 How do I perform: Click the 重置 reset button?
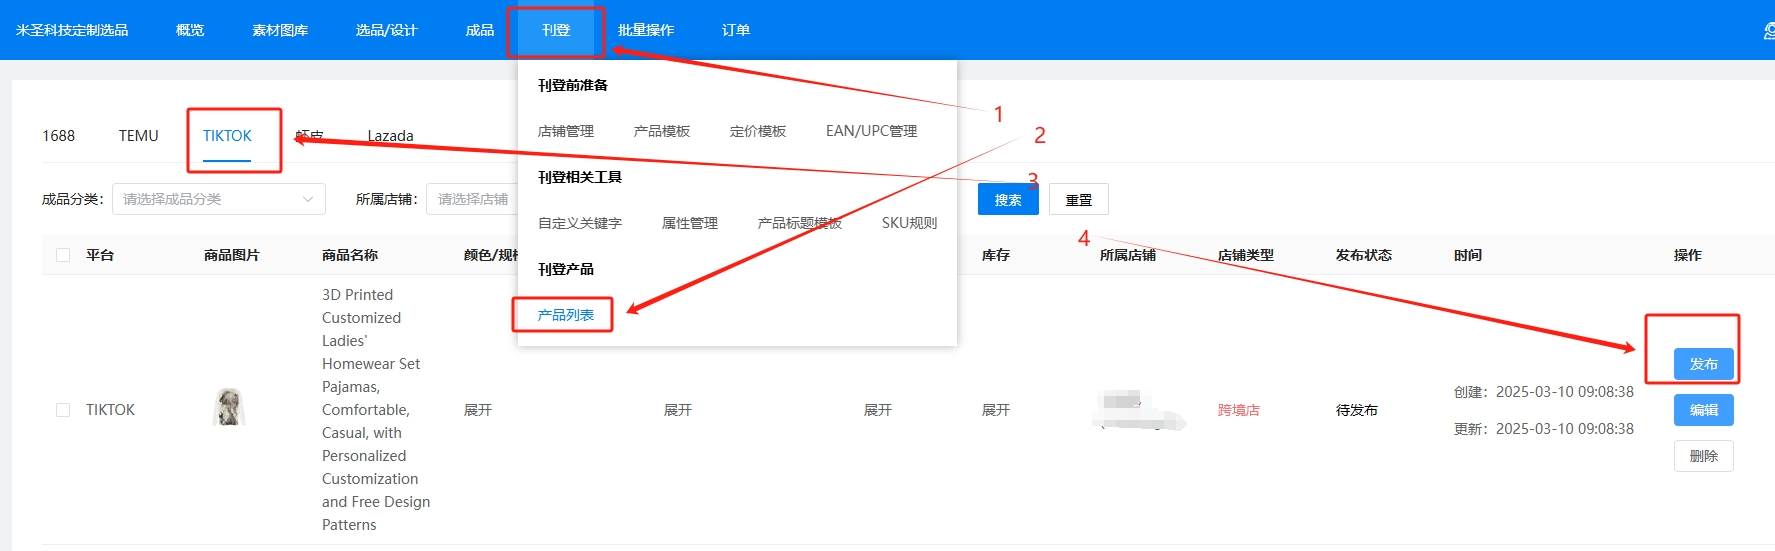click(x=1078, y=200)
